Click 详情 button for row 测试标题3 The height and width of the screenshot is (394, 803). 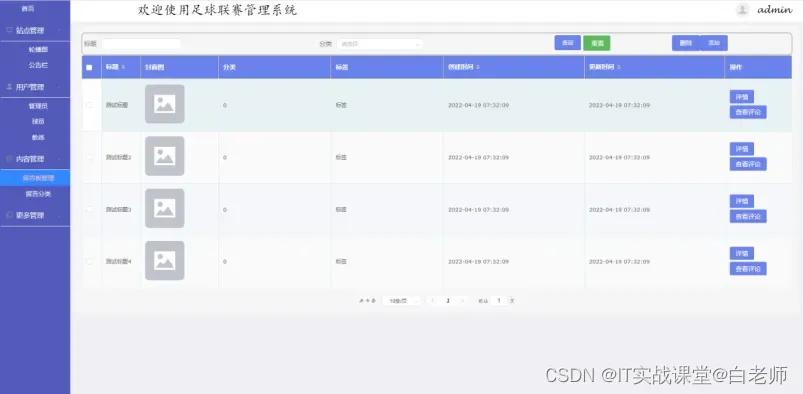(742, 201)
